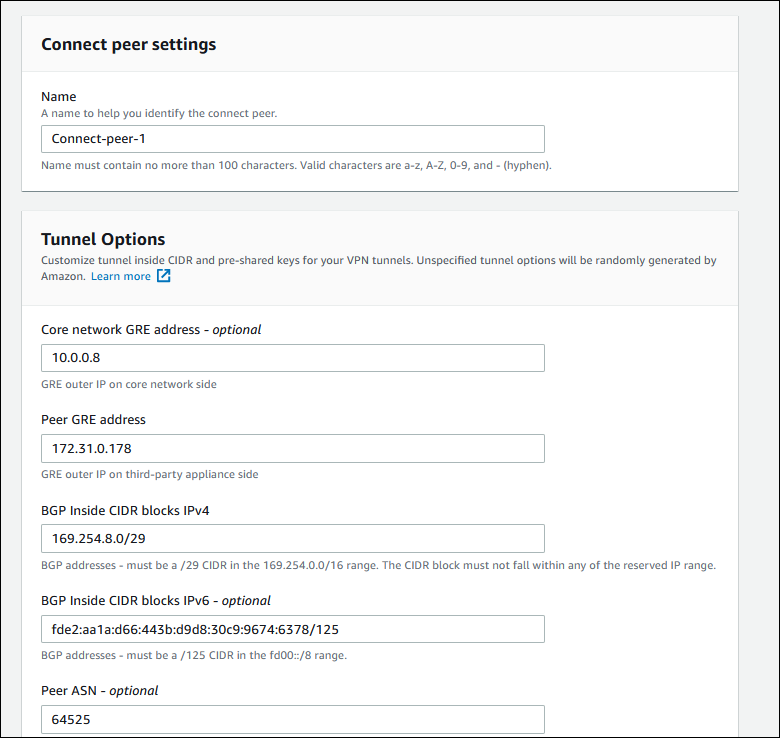
Task: Focus the Name field containing Connect-peer-1
Action: coord(292,139)
